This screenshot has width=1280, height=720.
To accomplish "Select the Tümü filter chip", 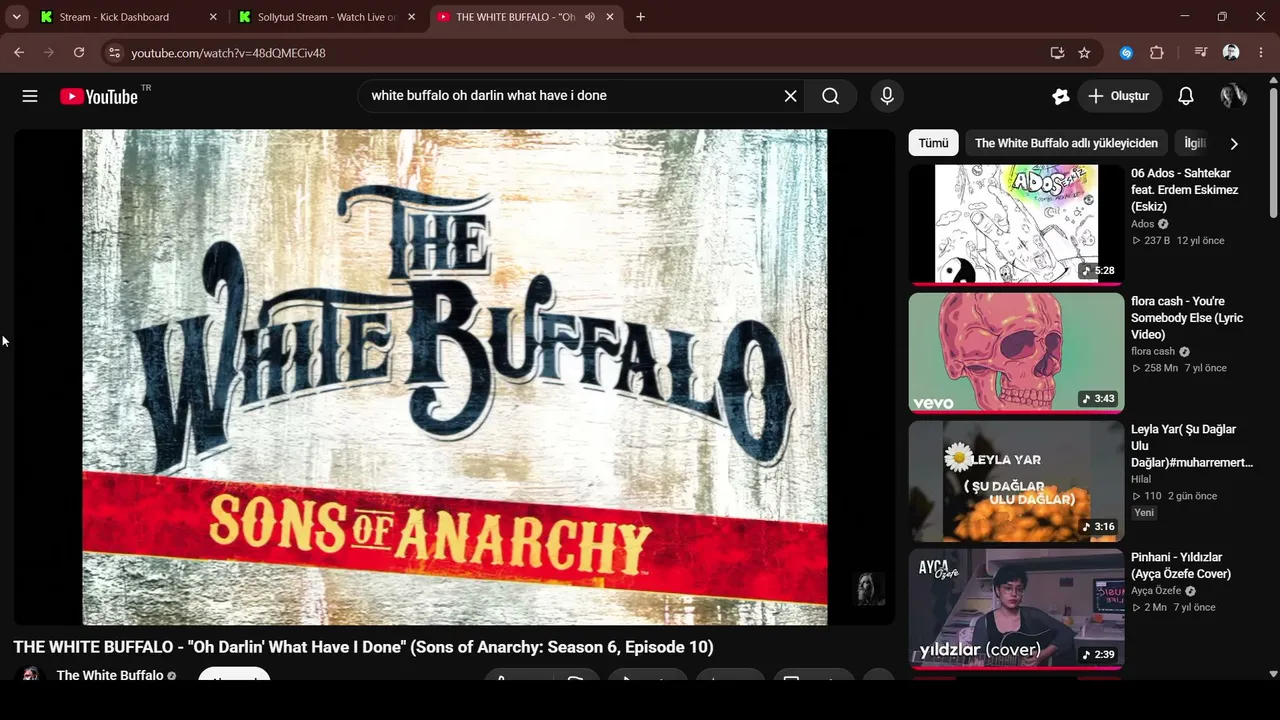I will point(933,143).
